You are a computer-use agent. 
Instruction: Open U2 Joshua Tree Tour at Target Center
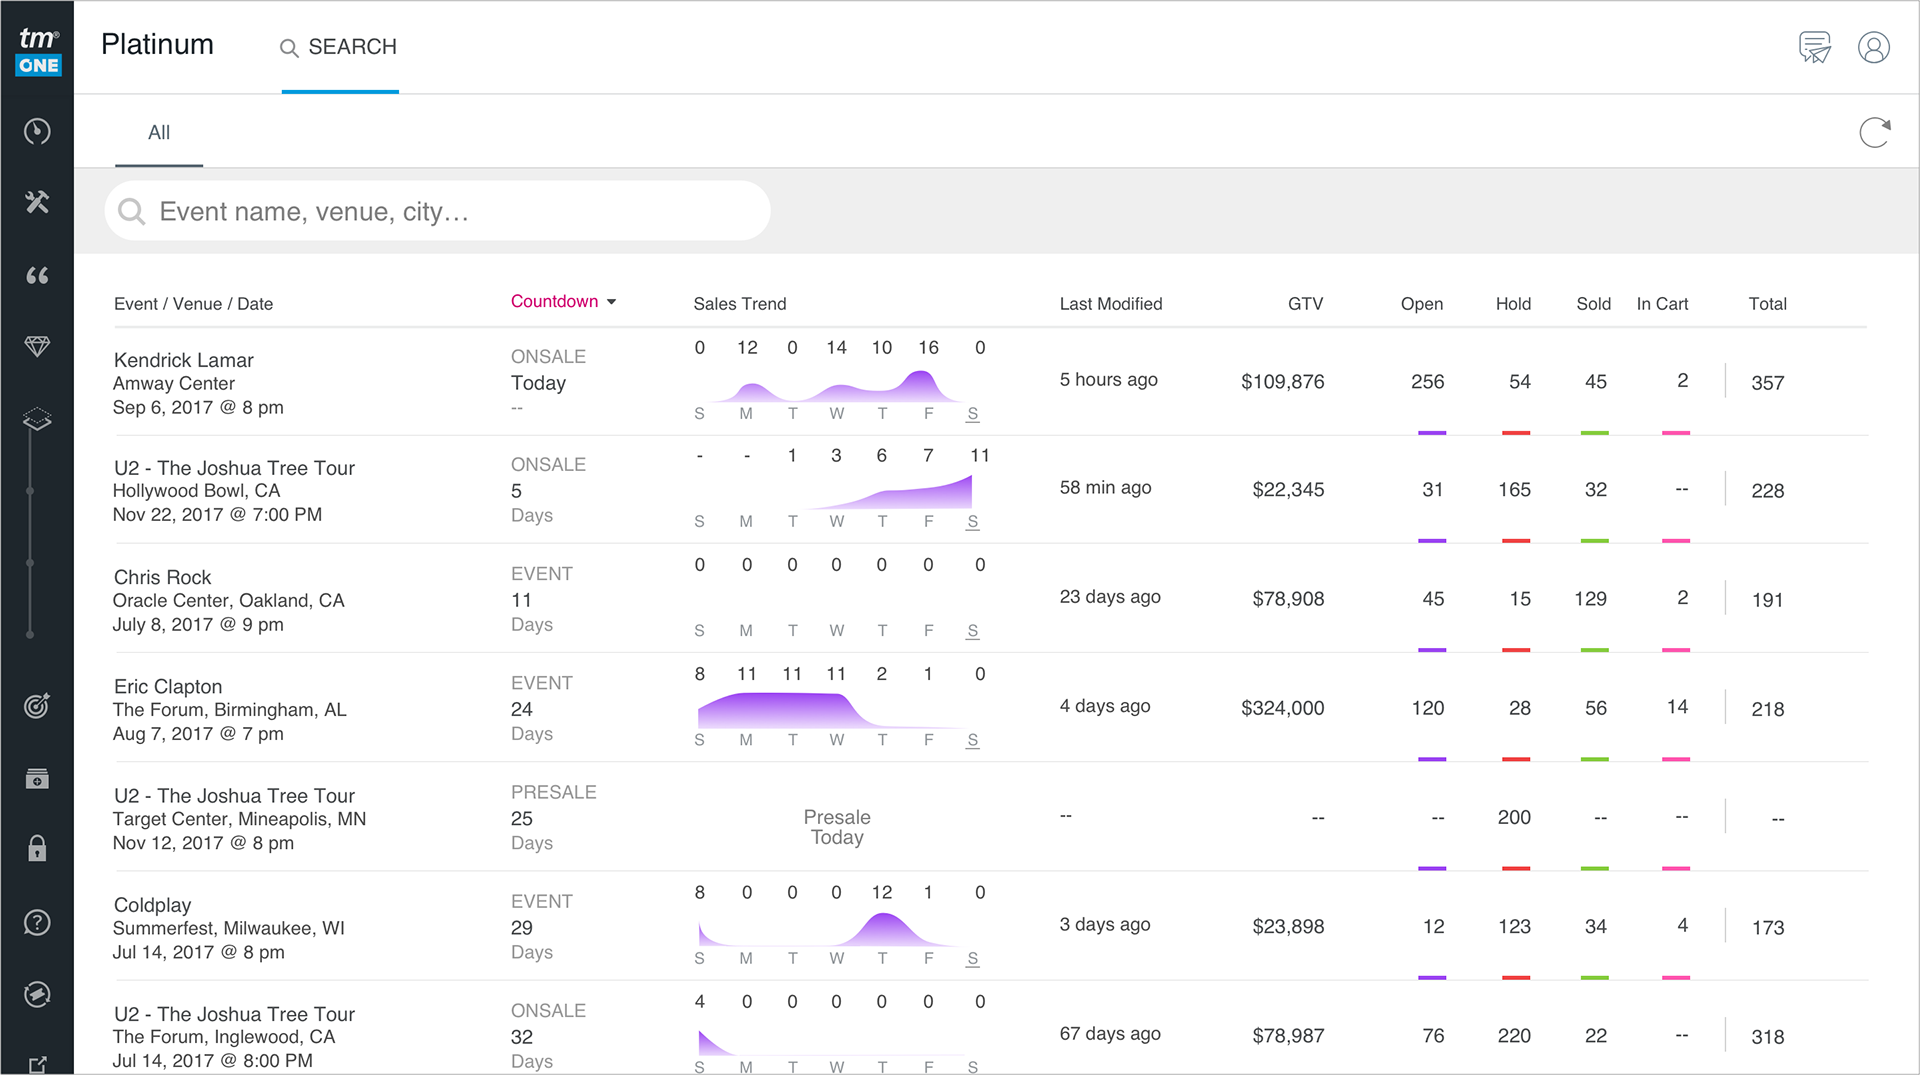coord(234,796)
